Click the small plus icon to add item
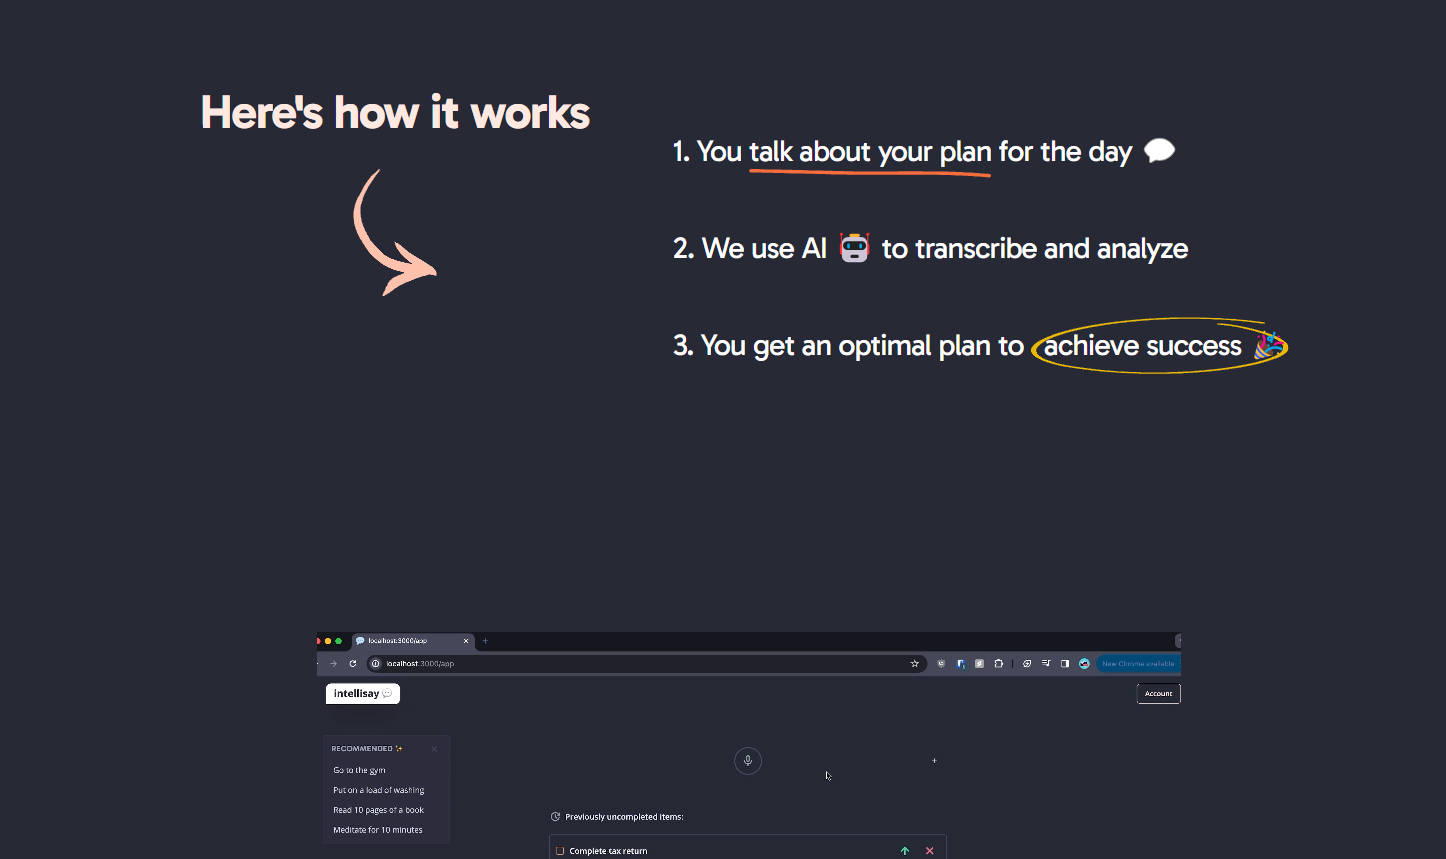Screen dimensions: 1446x859 click(x=934, y=761)
